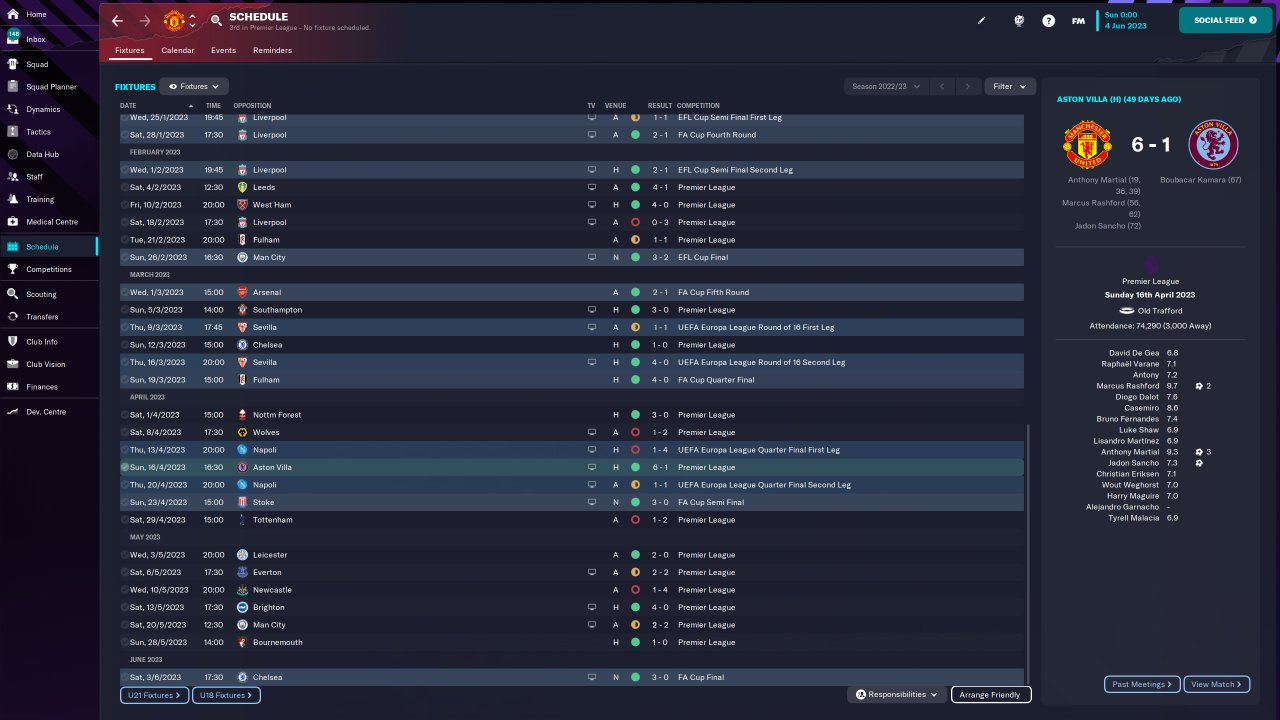1280x720 pixels.
Task: Open the Home sidebar icon
Action: click(x=13, y=14)
